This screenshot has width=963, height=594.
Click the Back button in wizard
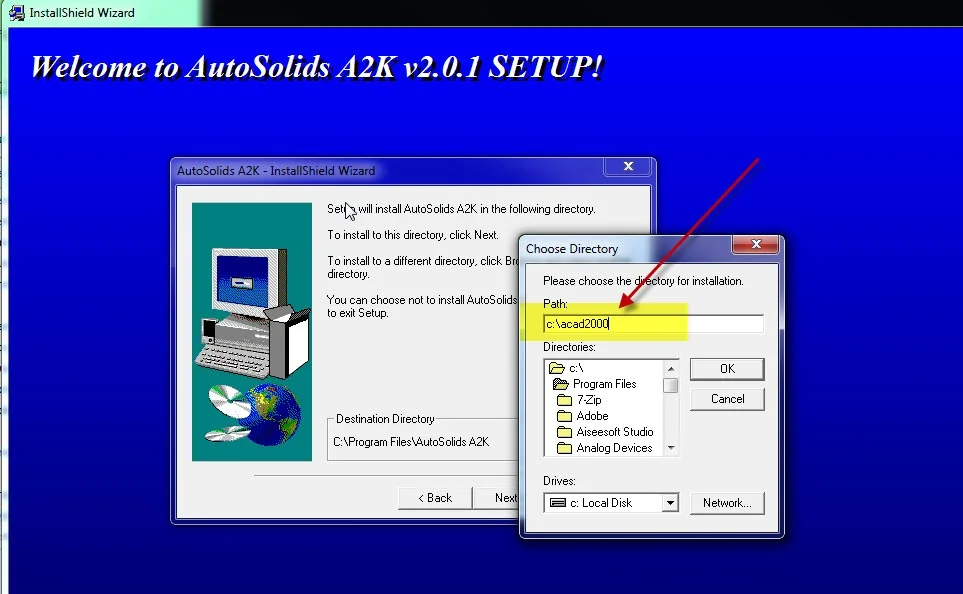pyautogui.click(x=435, y=498)
